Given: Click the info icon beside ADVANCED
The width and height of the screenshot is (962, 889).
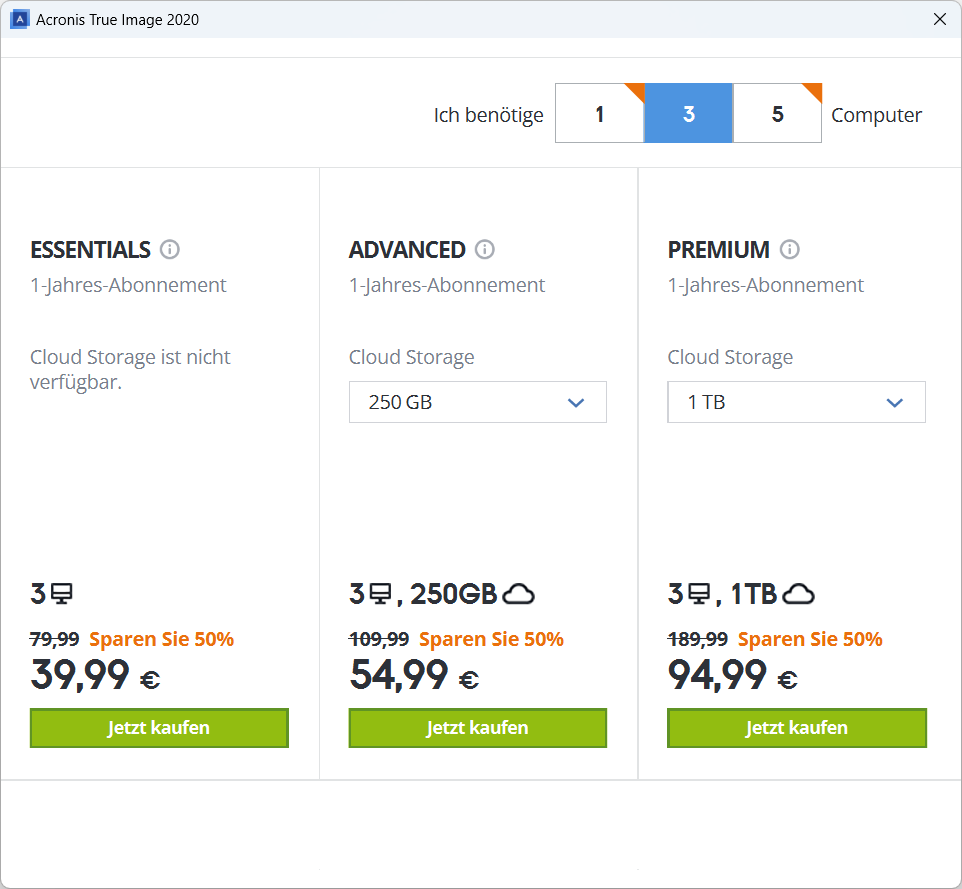Looking at the screenshot, I should coord(485,249).
